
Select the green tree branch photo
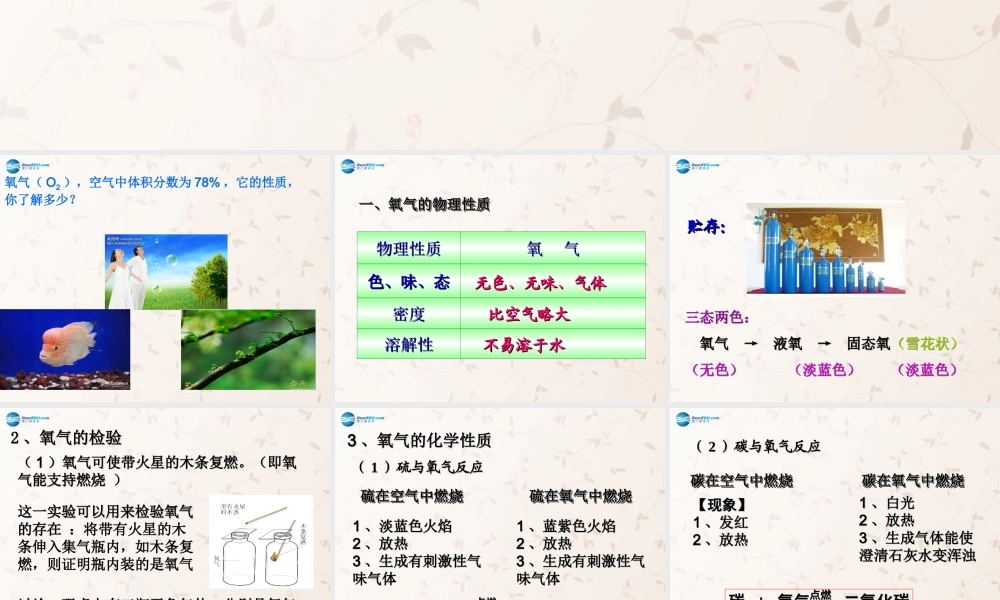click(248, 349)
